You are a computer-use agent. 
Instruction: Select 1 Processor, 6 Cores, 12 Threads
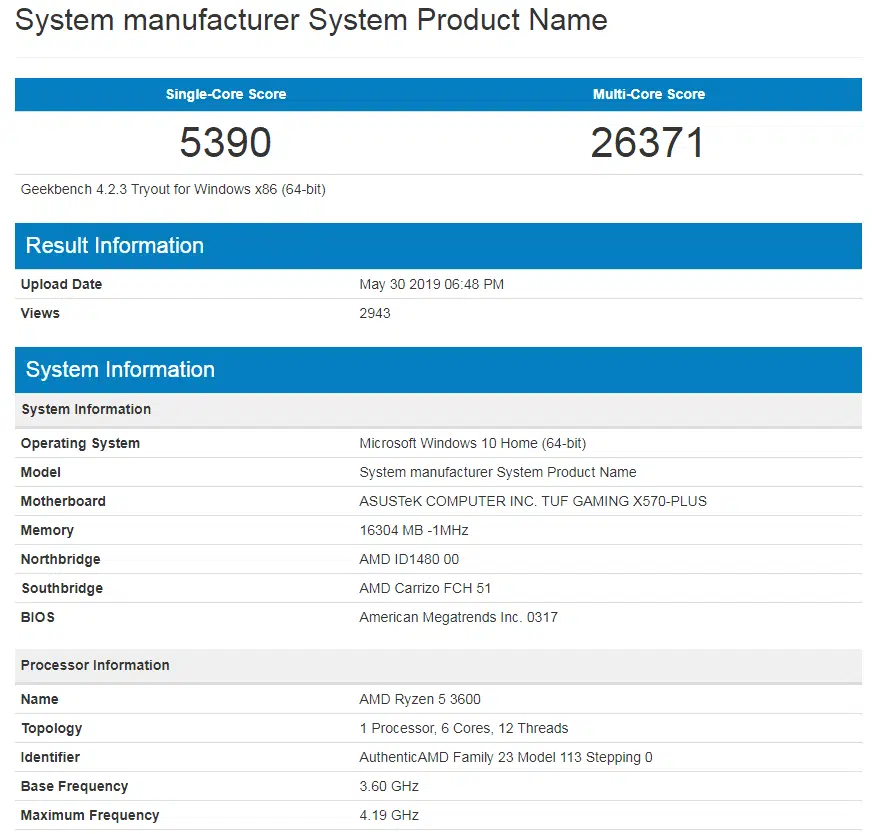coord(464,728)
